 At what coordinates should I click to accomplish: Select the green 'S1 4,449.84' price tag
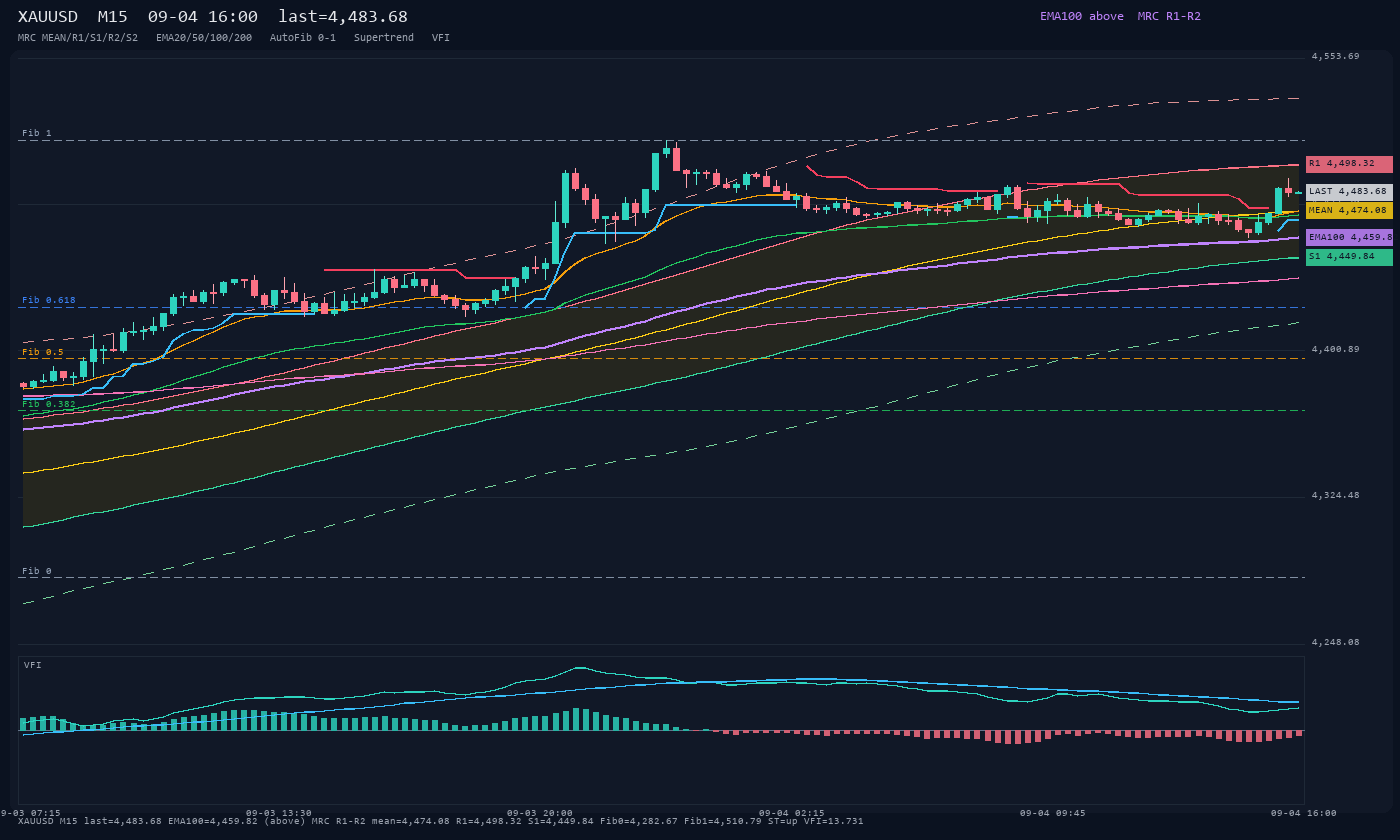pos(1349,257)
